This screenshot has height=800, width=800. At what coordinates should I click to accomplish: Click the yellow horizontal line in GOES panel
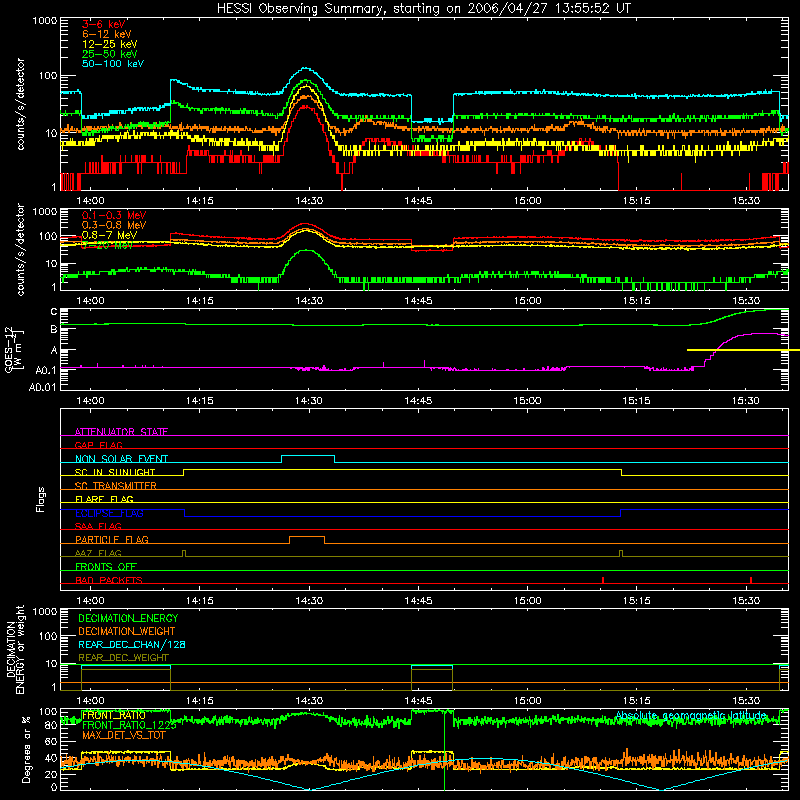(x=743, y=350)
